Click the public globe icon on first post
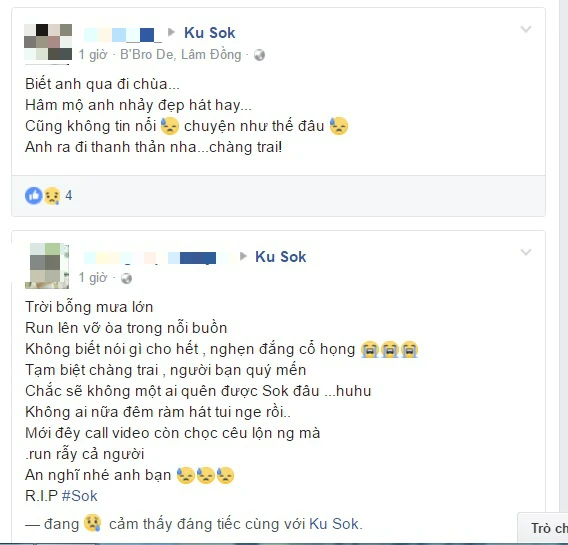568x545 pixels. 259,55
